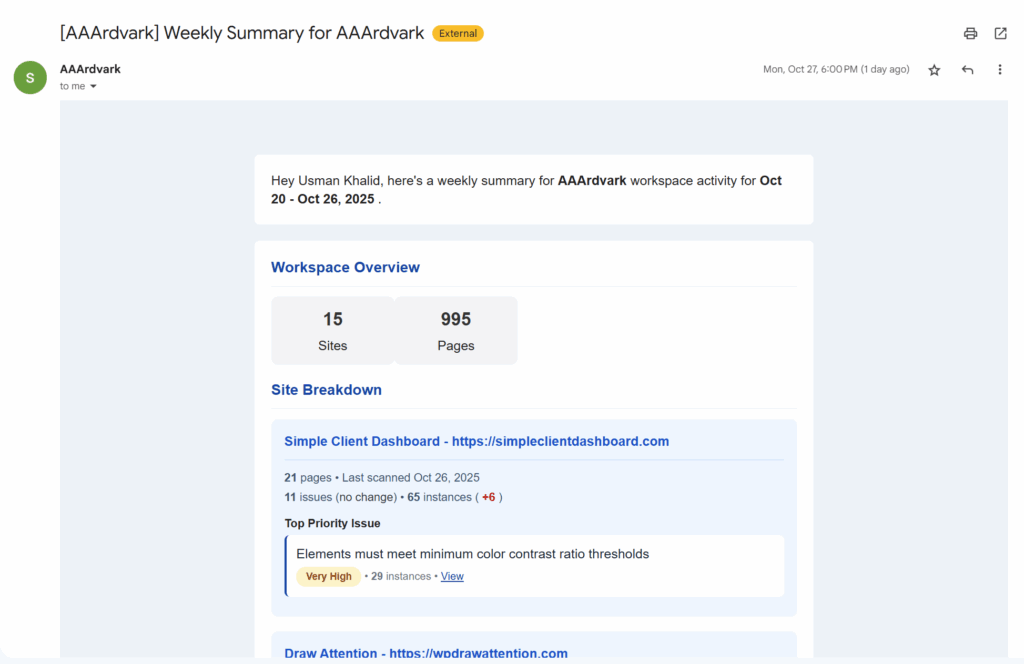Image resolution: width=1024 pixels, height=664 pixels.
Task: Select the 15 Sites overview card
Action: 333,330
